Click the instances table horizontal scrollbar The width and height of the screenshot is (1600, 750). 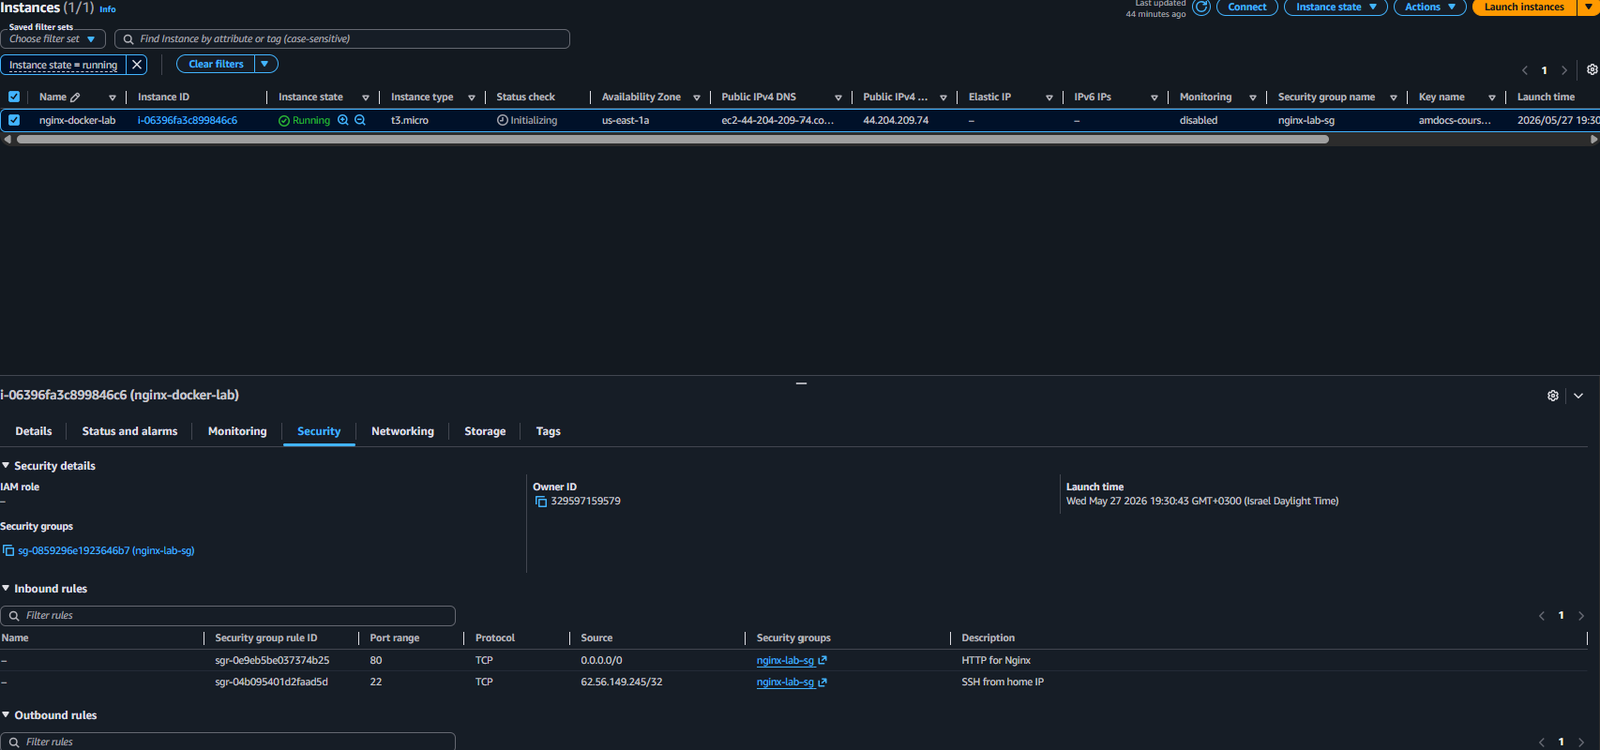coord(673,140)
